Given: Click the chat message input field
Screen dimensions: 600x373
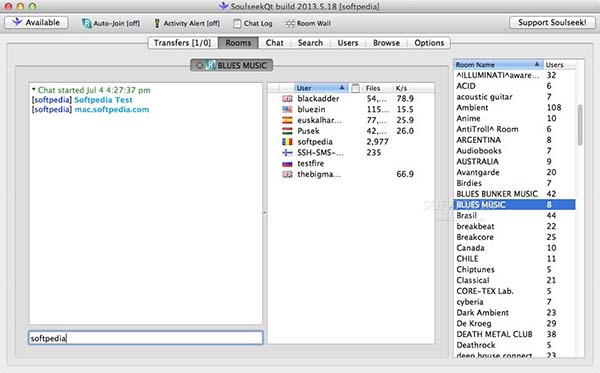Looking at the screenshot, I should (146, 338).
